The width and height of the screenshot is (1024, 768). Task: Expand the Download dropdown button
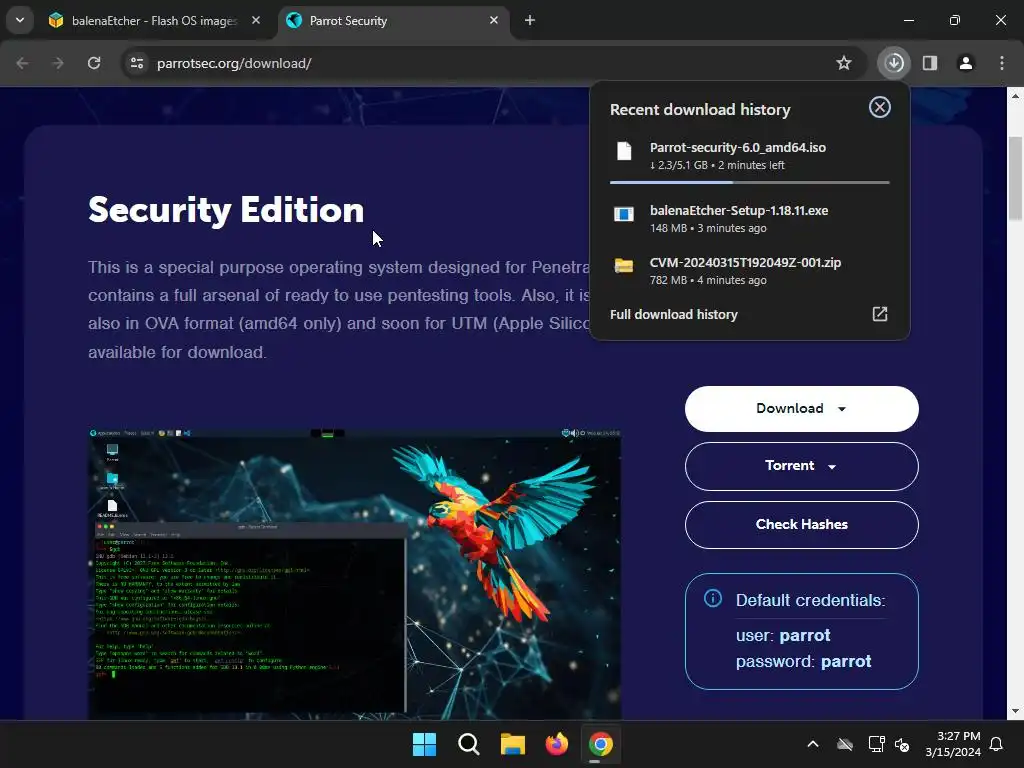pyautogui.click(x=801, y=409)
